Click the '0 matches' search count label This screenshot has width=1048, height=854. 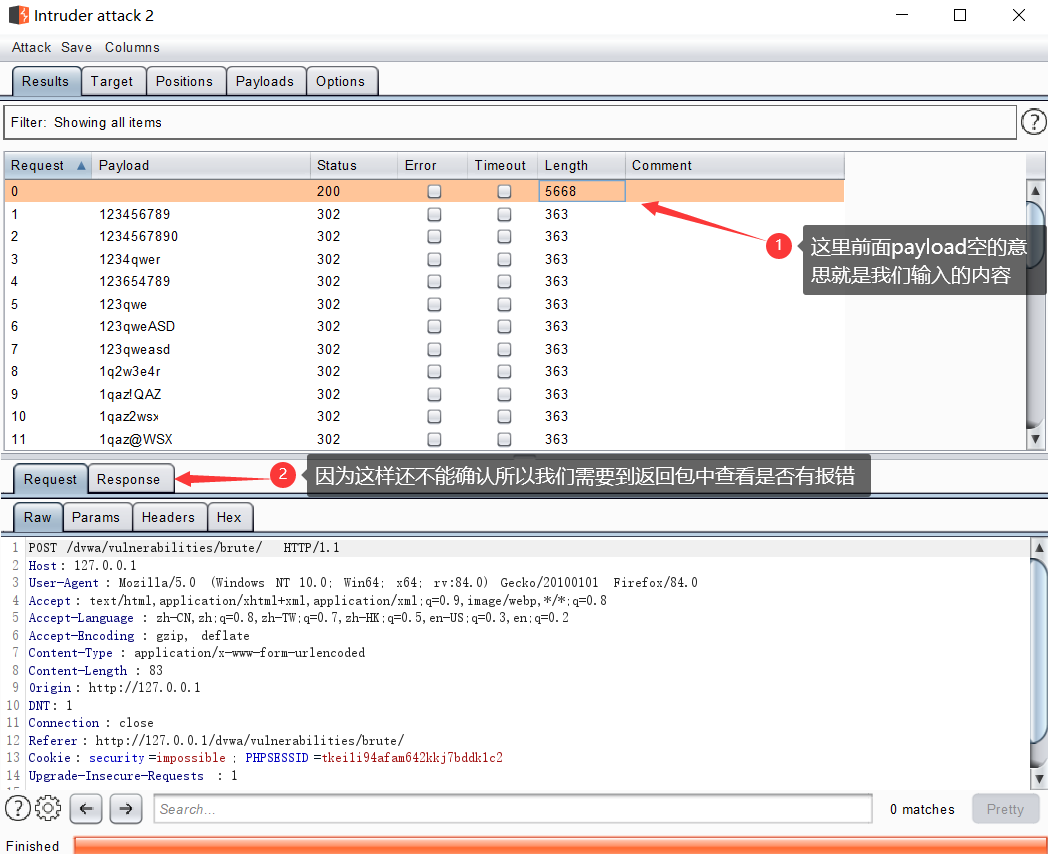922,809
